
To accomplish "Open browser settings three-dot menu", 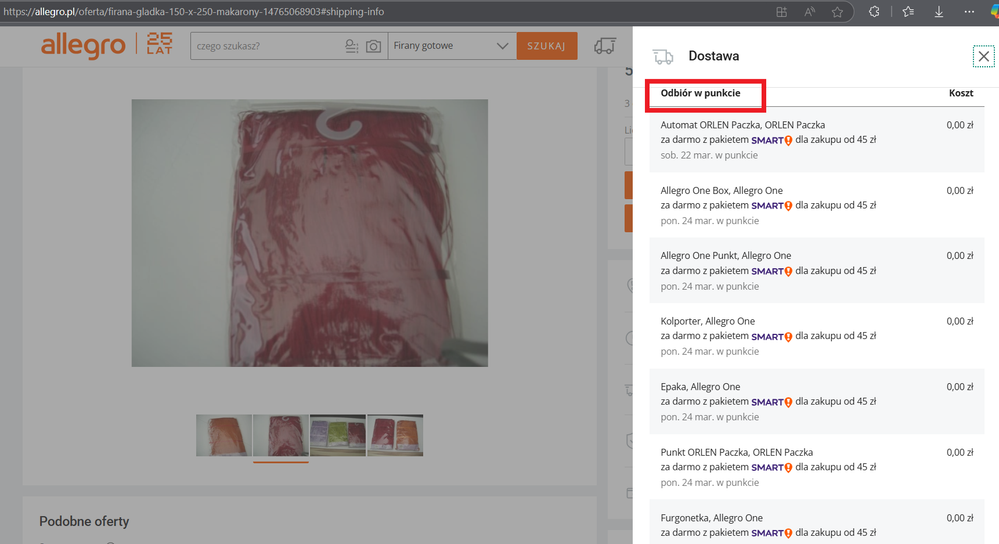I will [x=969, y=12].
